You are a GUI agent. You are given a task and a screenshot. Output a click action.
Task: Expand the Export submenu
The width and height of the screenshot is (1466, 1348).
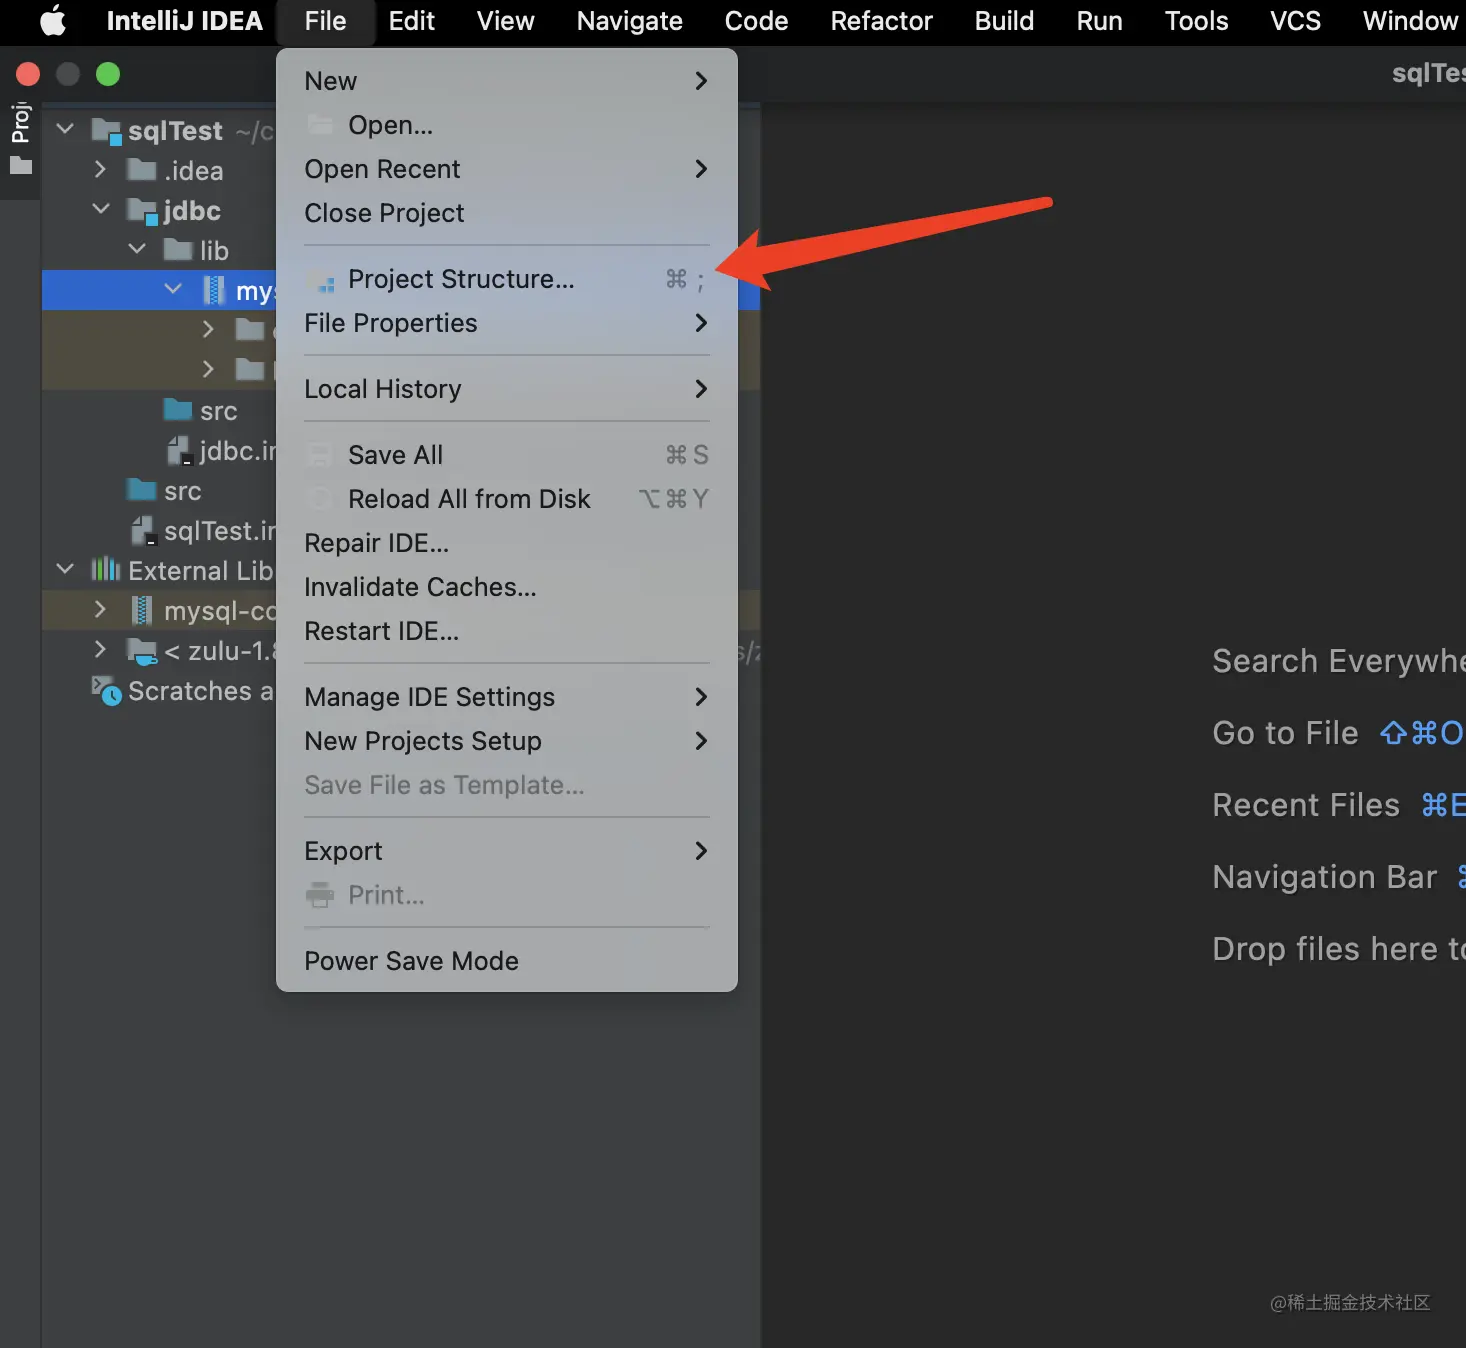[x=506, y=851]
